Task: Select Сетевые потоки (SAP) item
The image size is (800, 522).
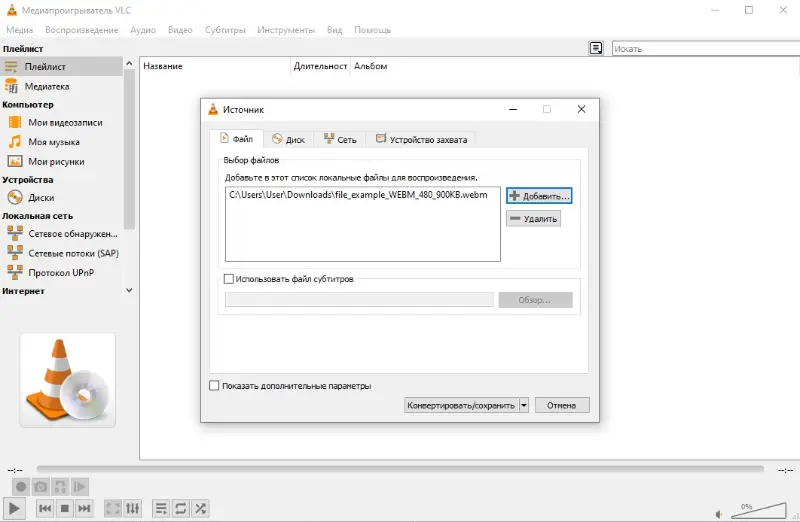Action: (x=61, y=253)
